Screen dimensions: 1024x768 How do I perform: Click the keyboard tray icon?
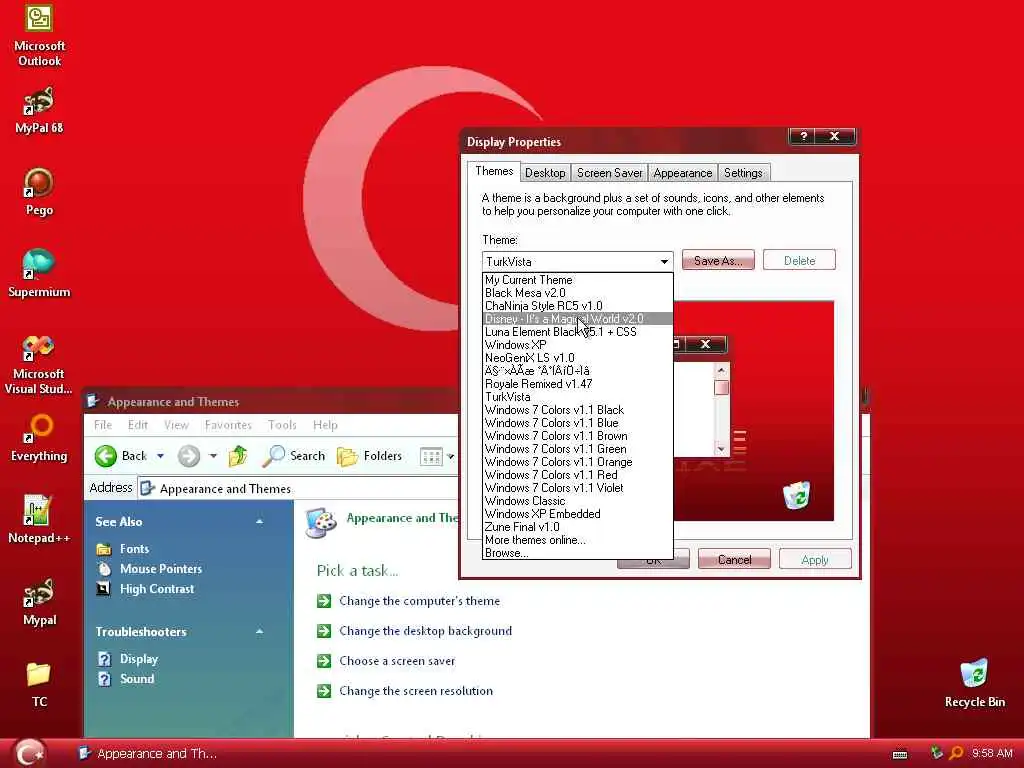pos(900,755)
